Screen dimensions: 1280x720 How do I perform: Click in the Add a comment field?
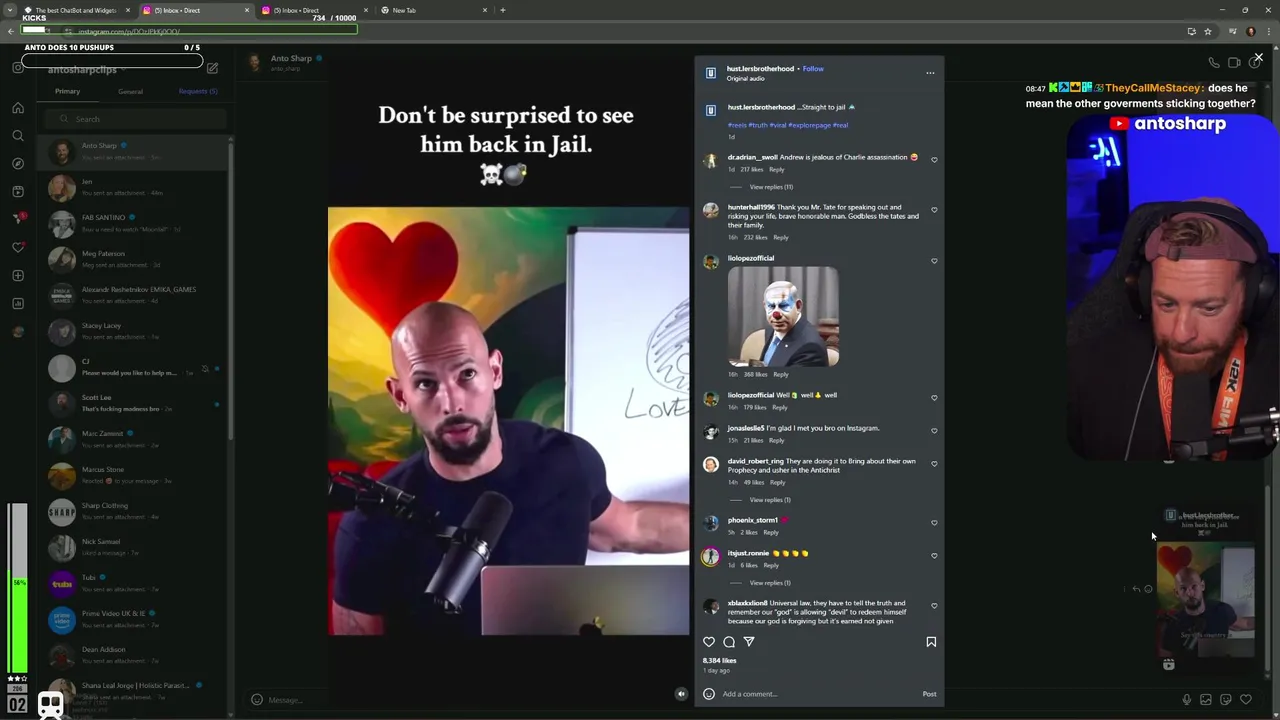(820, 694)
